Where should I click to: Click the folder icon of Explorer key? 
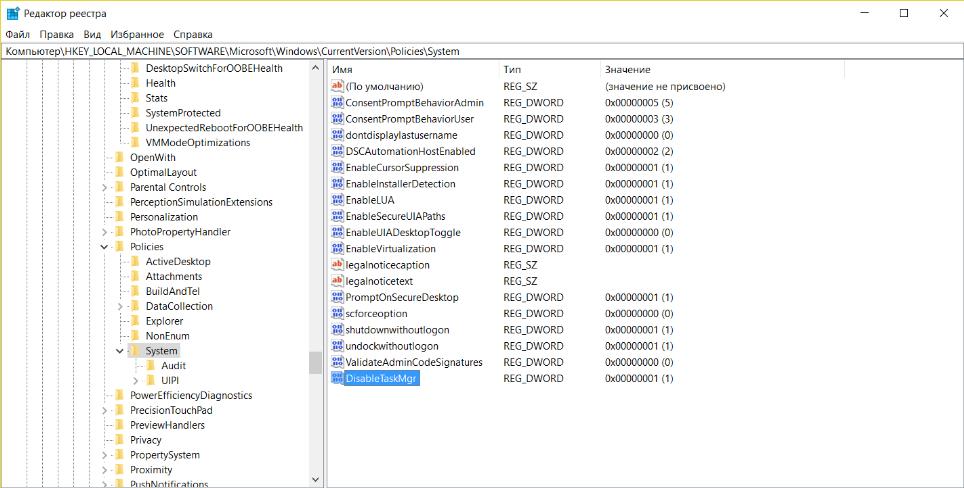click(x=135, y=321)
